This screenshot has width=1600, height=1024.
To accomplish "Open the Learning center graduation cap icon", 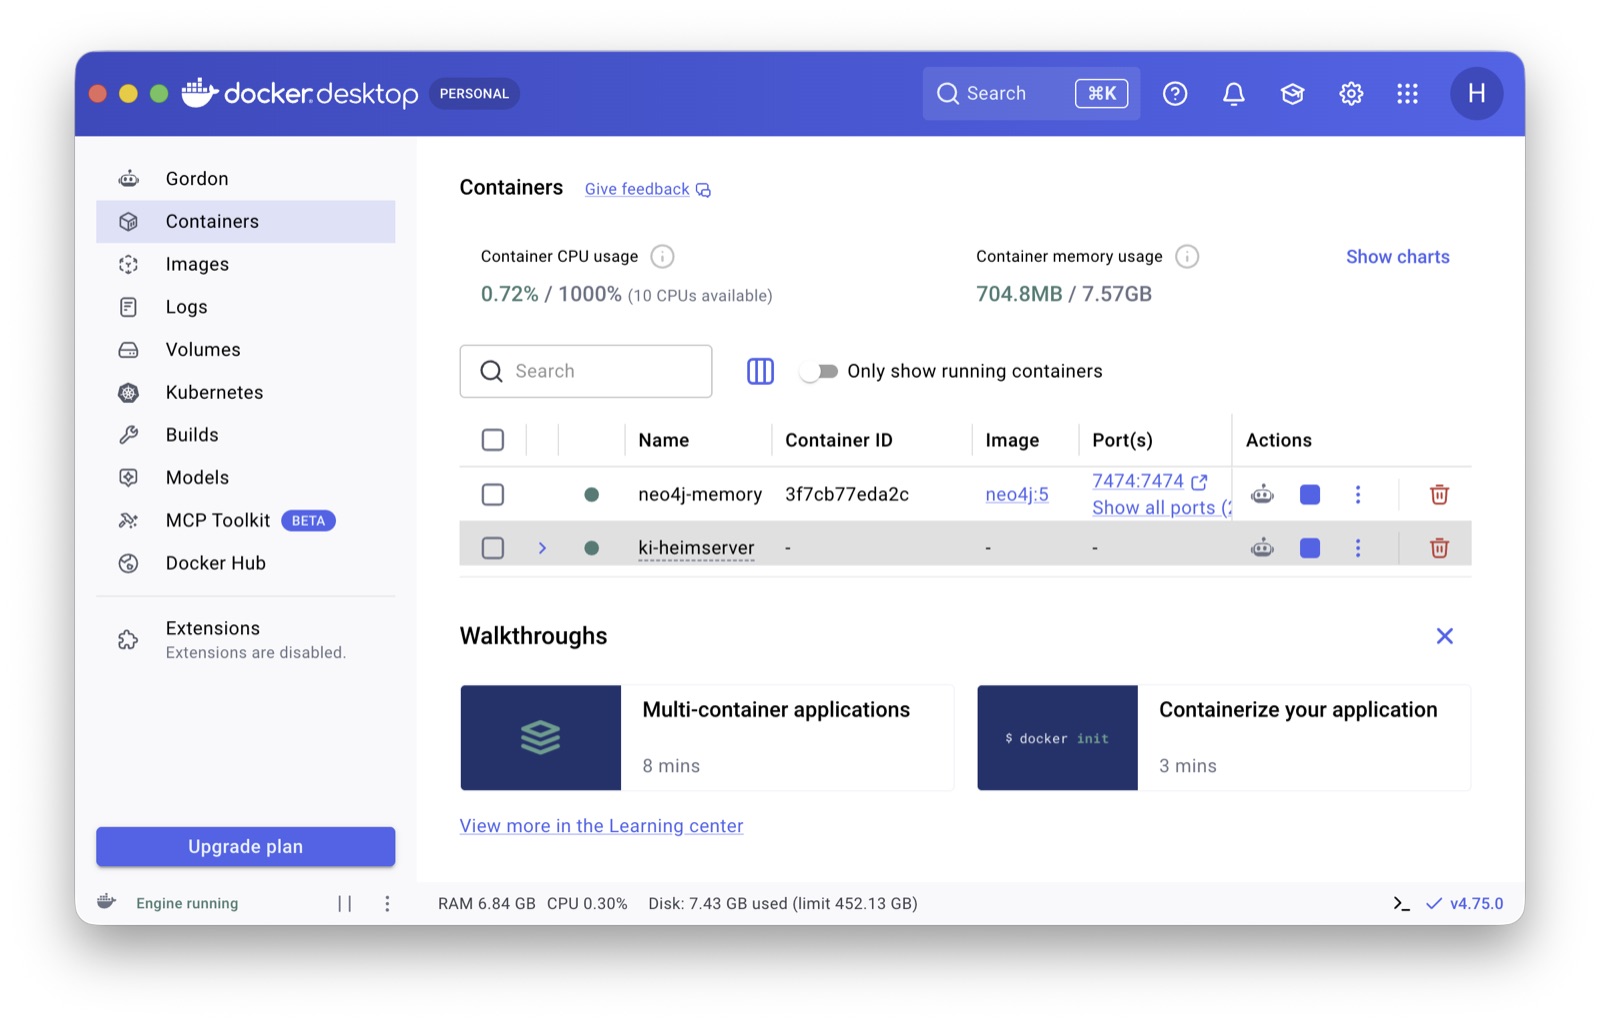I will (1292, 94).
